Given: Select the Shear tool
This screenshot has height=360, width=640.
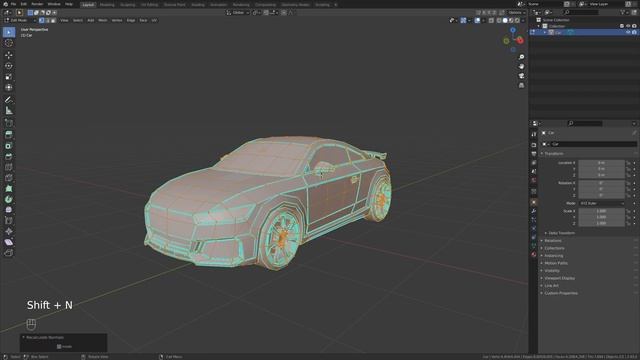Looking at the screenshot, I should click(x=9, y=242).
